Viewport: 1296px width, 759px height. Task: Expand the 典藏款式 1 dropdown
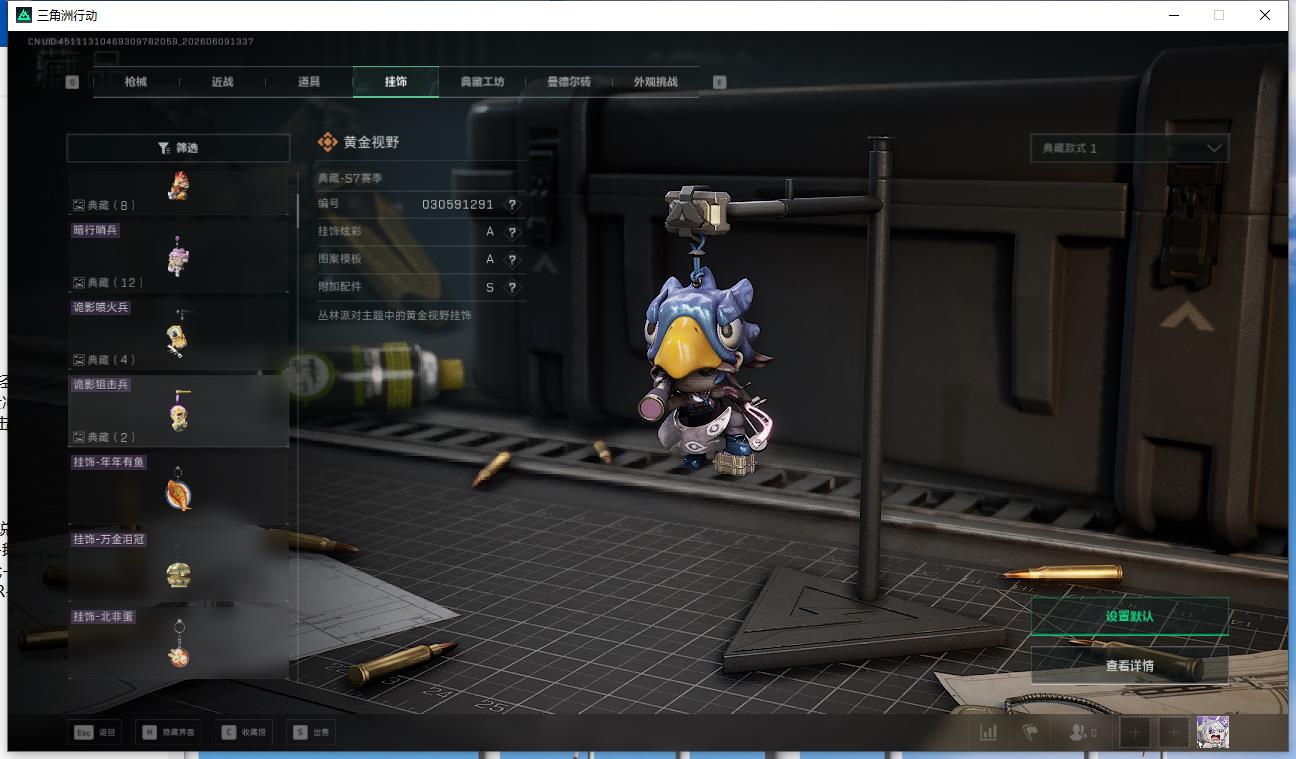(1129, 148)
